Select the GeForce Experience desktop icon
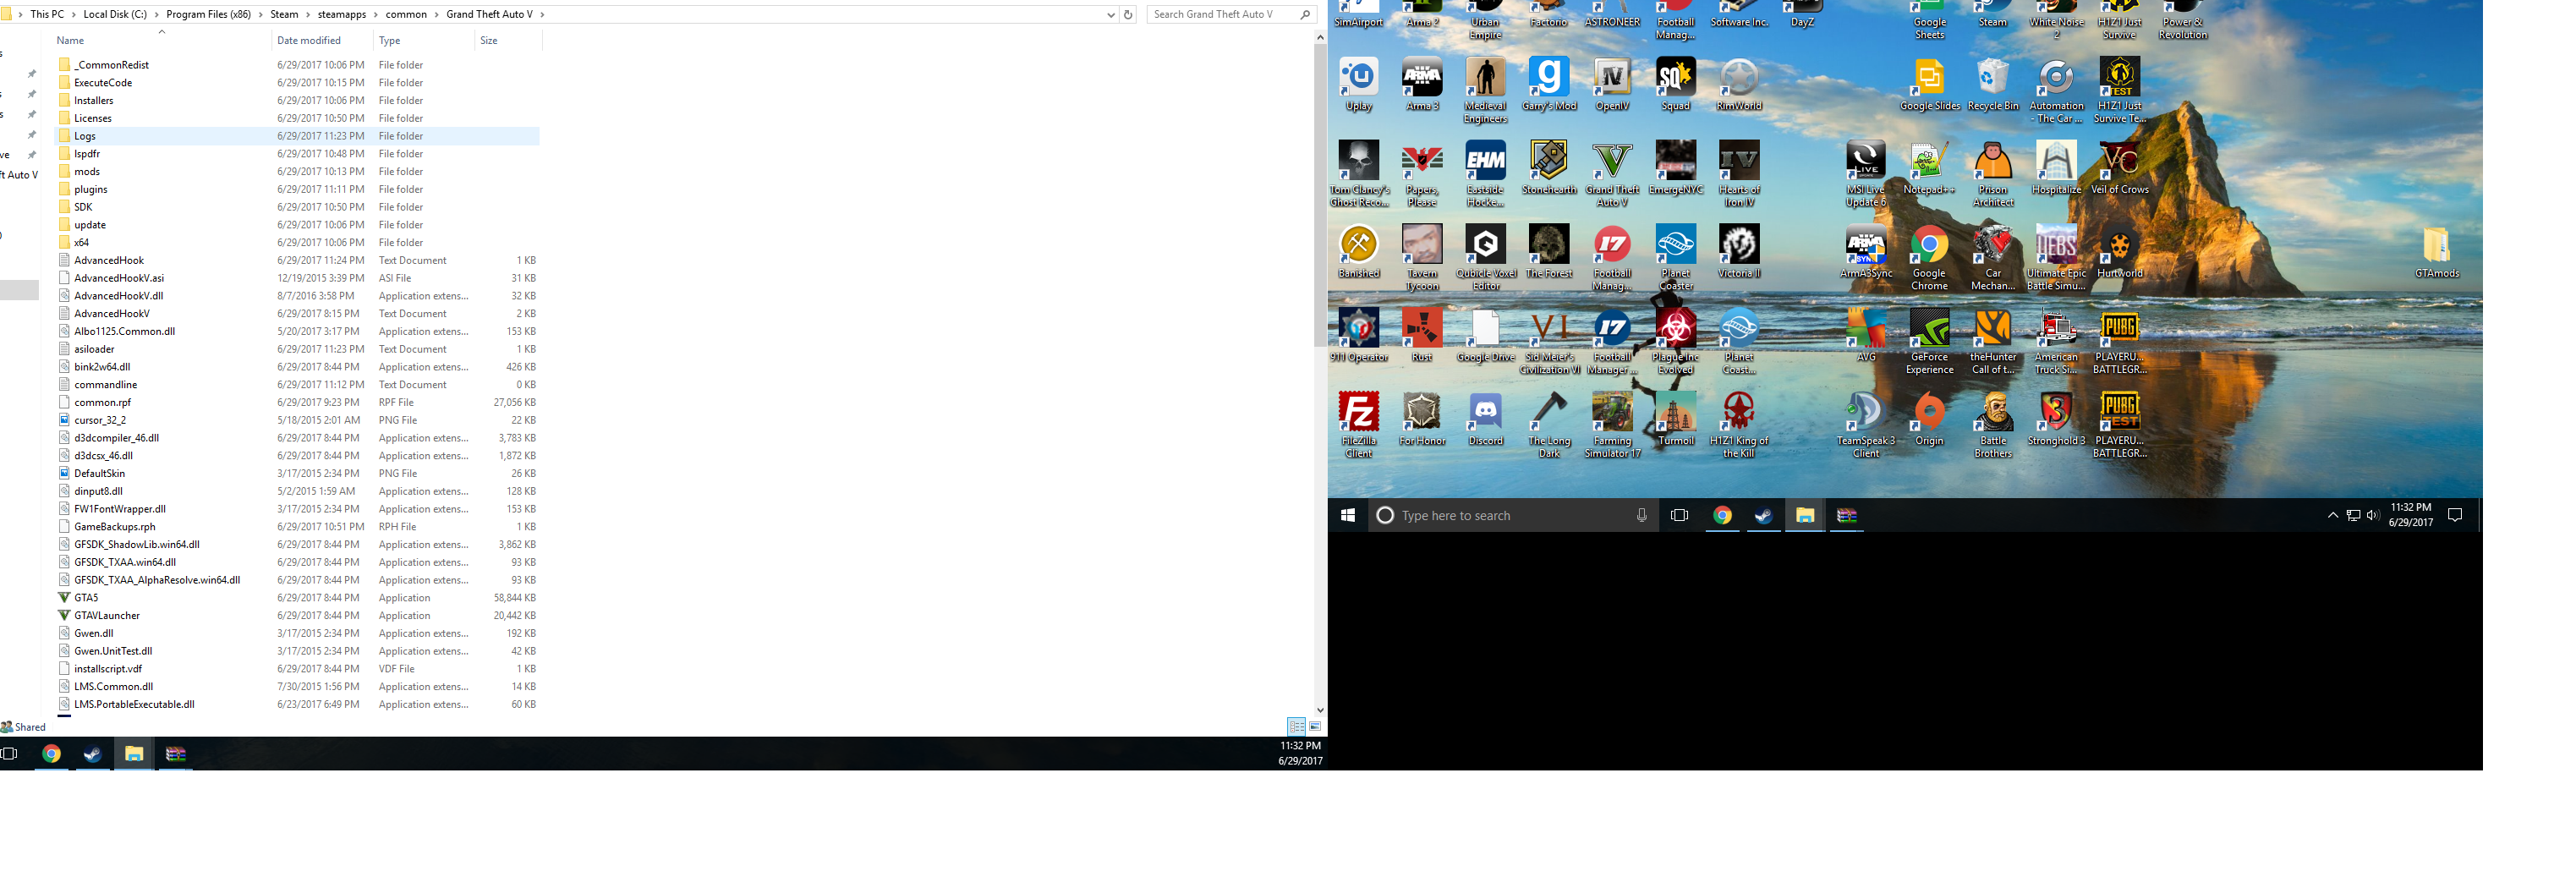The height and width of the screenshot is (888, 2576). click(1929, 342)
